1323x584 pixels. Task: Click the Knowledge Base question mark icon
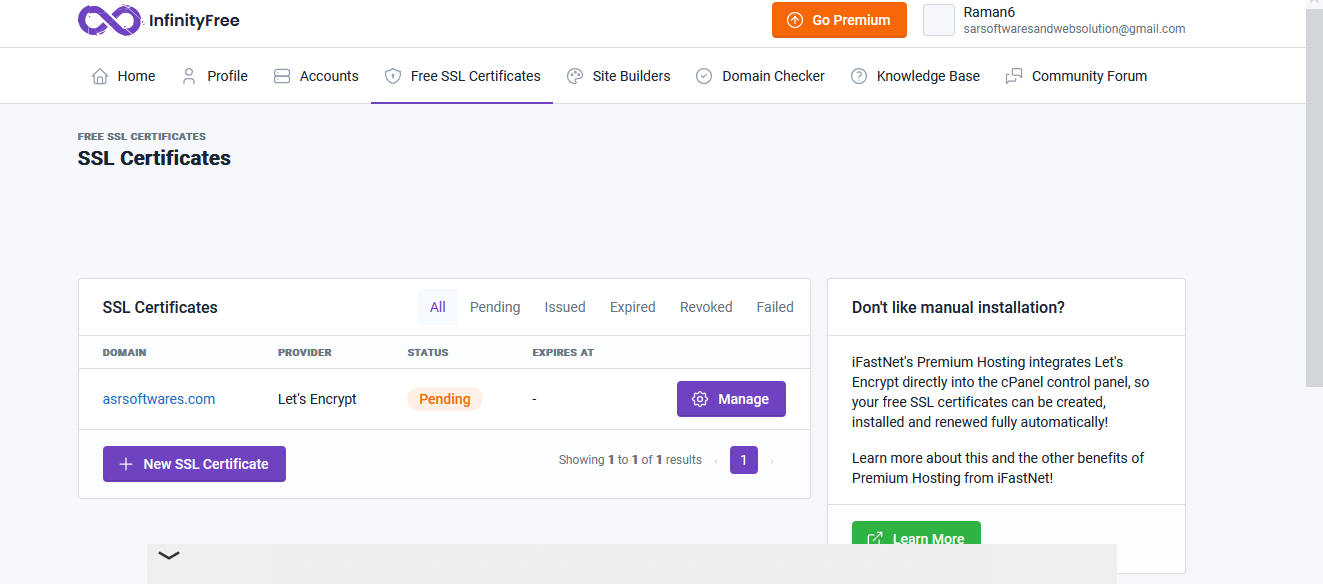859,76
